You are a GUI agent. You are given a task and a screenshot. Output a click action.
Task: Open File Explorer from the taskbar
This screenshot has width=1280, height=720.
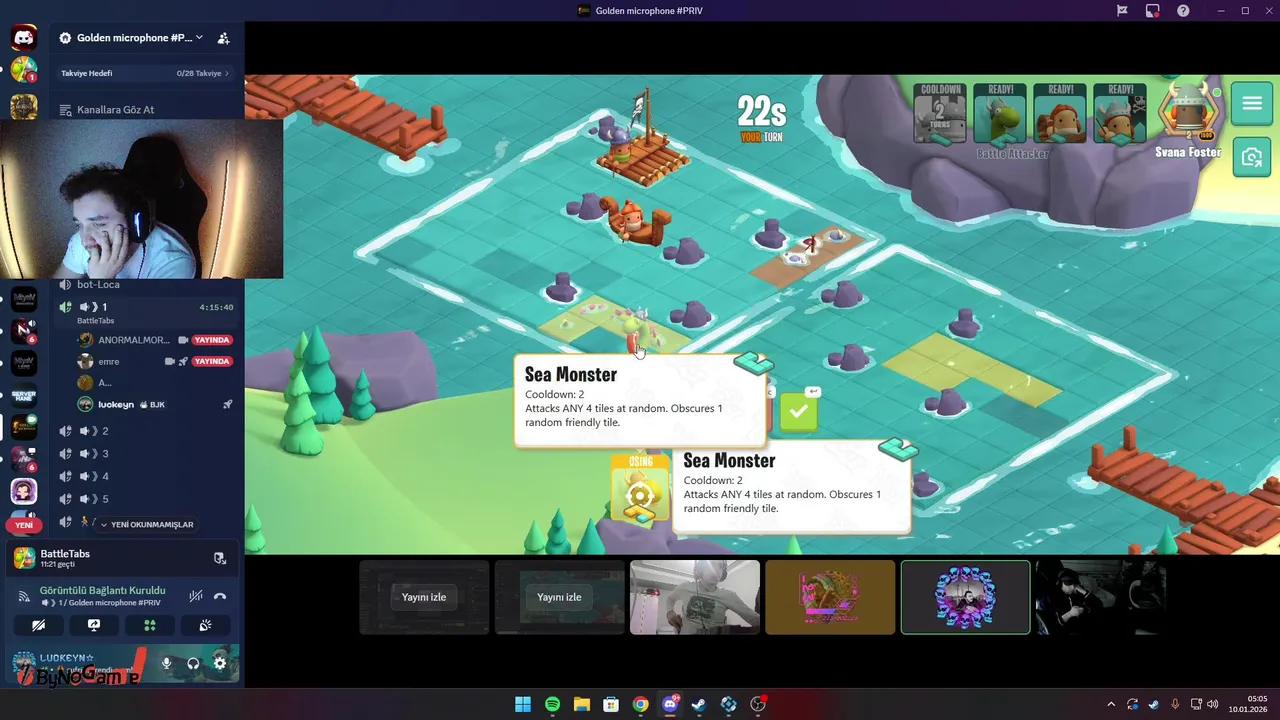point(581,704)
